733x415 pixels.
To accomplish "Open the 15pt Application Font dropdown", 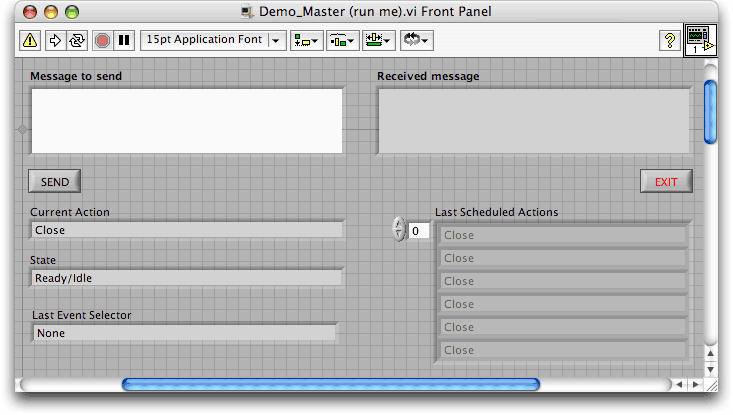I will pyautogui.click(x=213, y=40).
